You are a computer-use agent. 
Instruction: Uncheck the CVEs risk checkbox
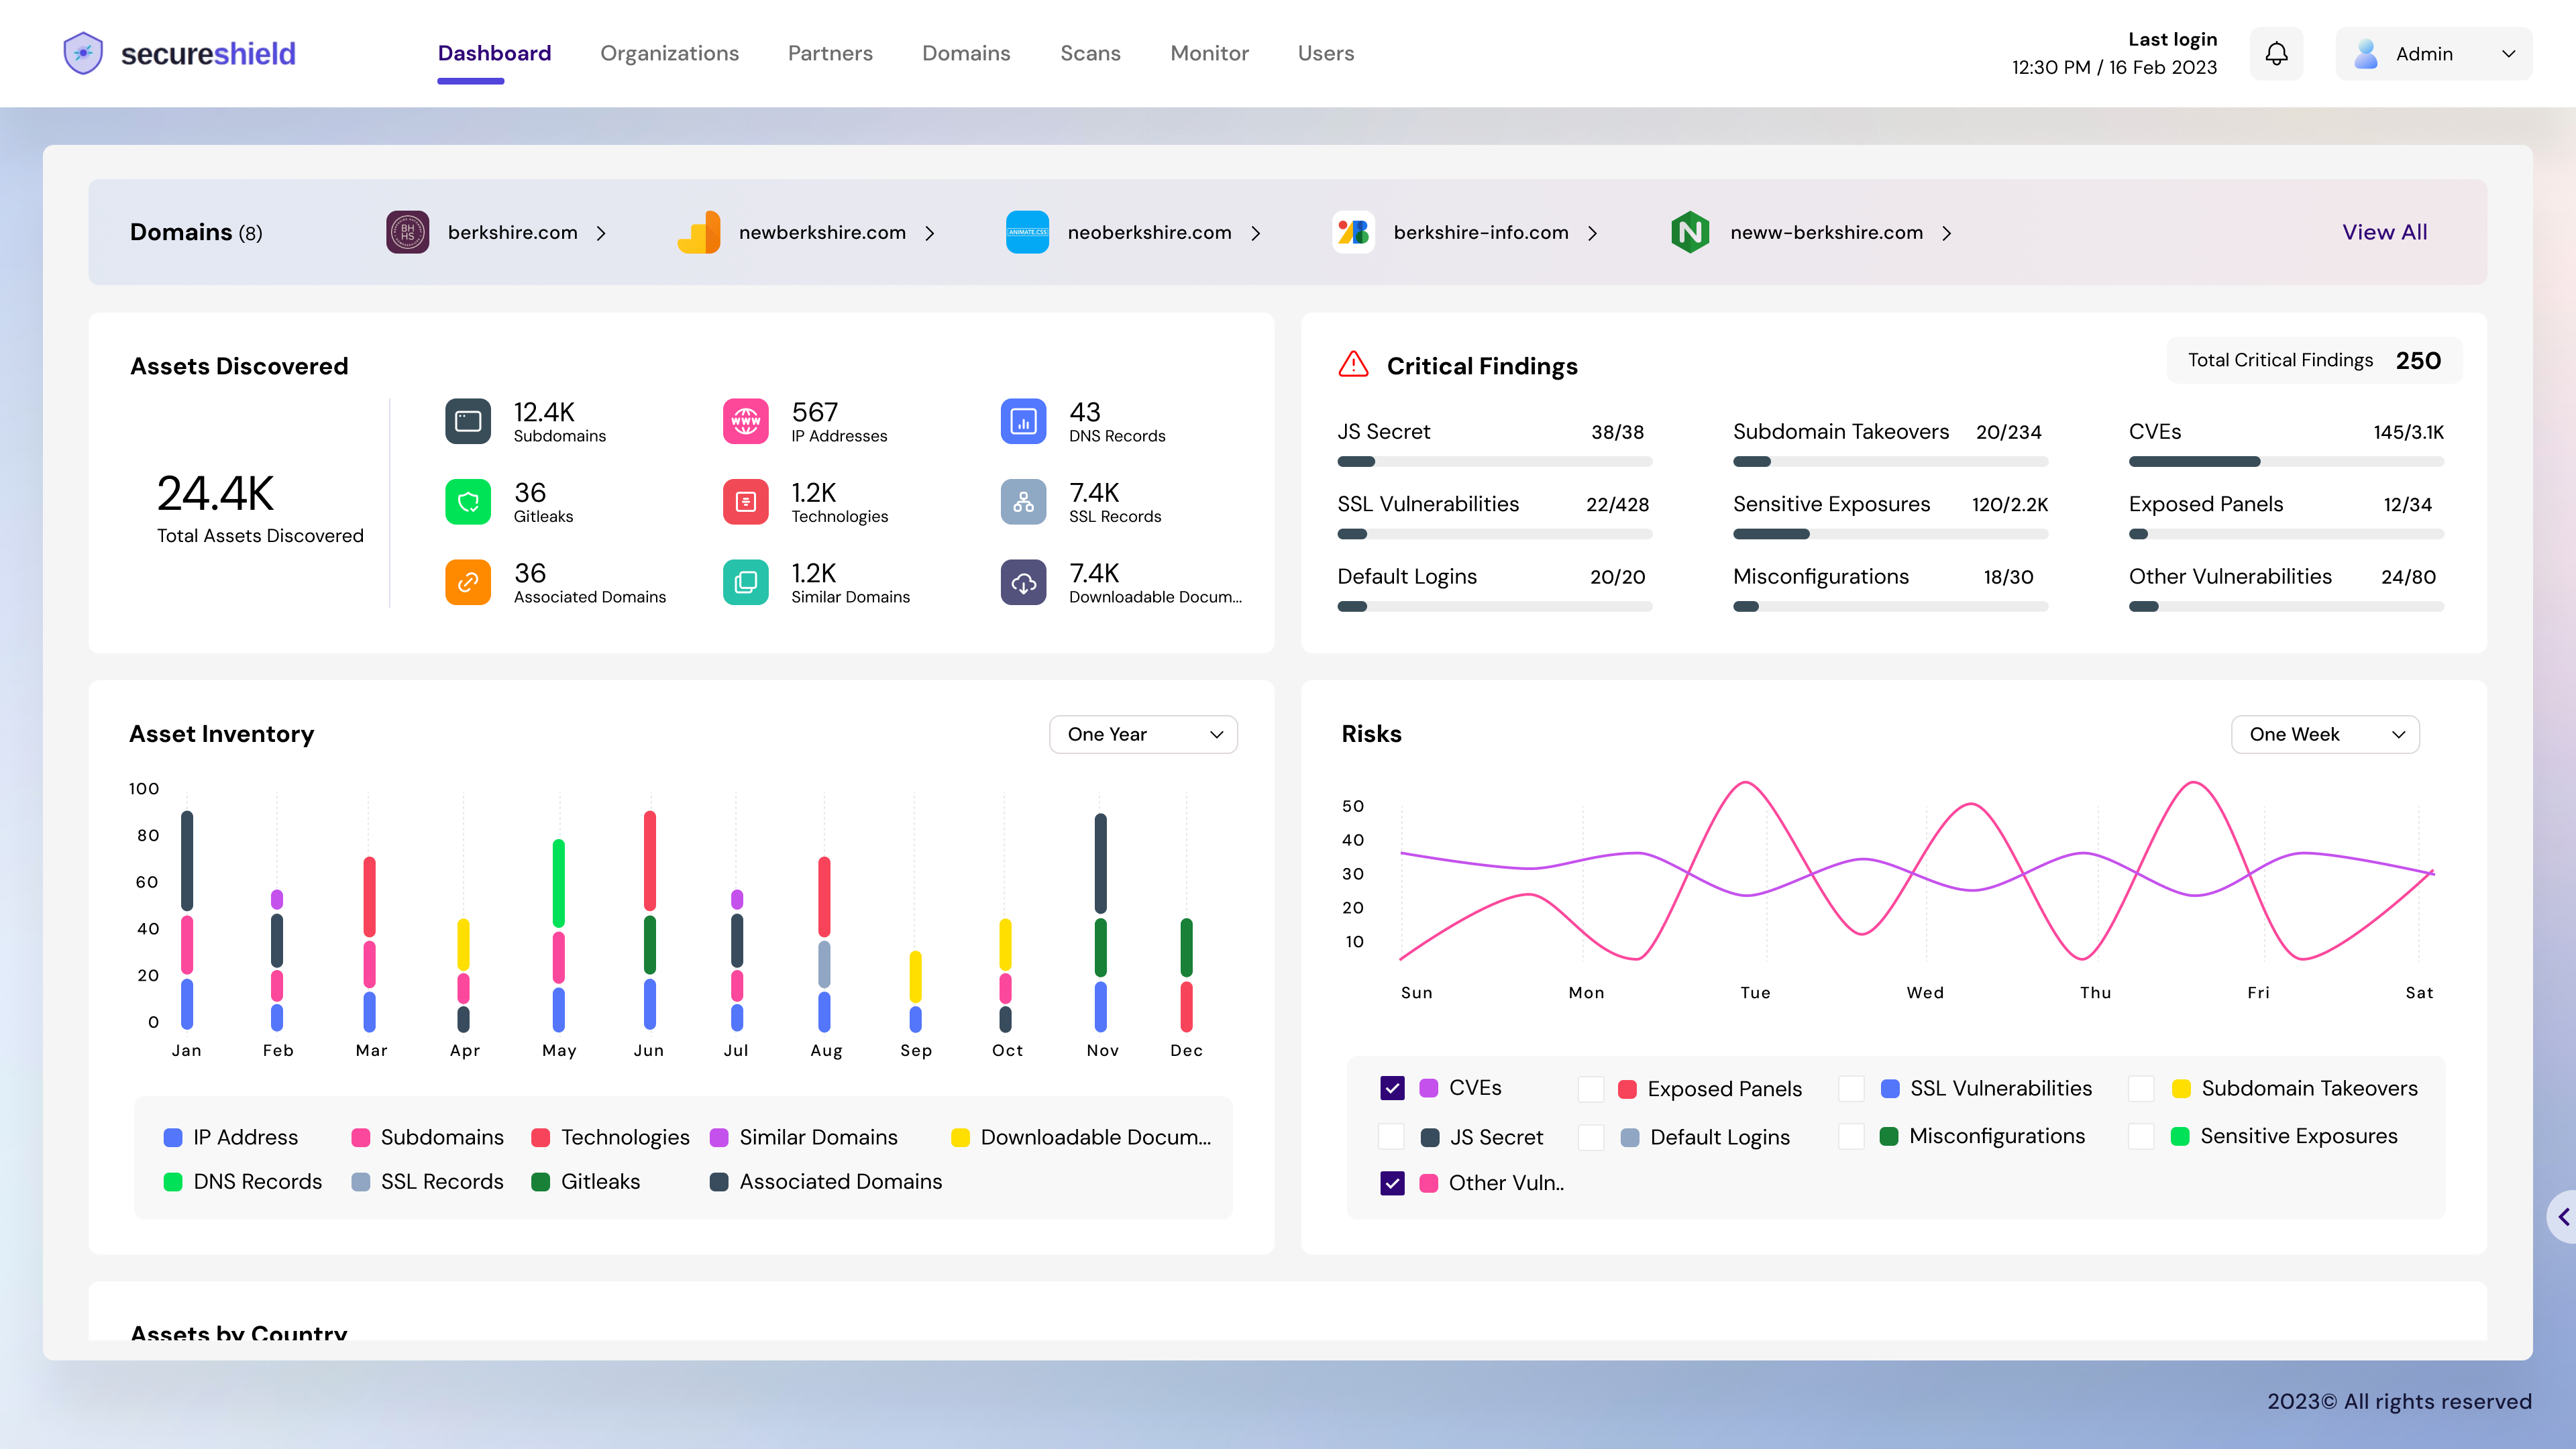(x=1392, y=1088)
